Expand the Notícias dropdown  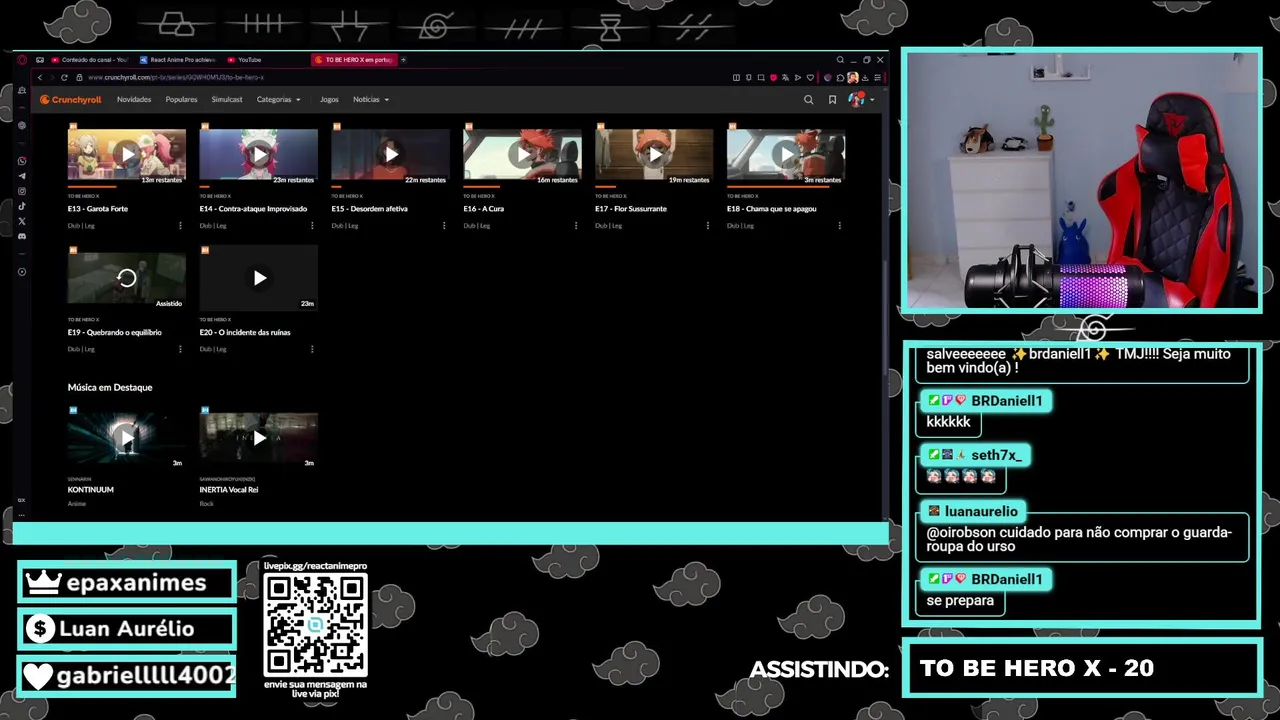point(371,100)
